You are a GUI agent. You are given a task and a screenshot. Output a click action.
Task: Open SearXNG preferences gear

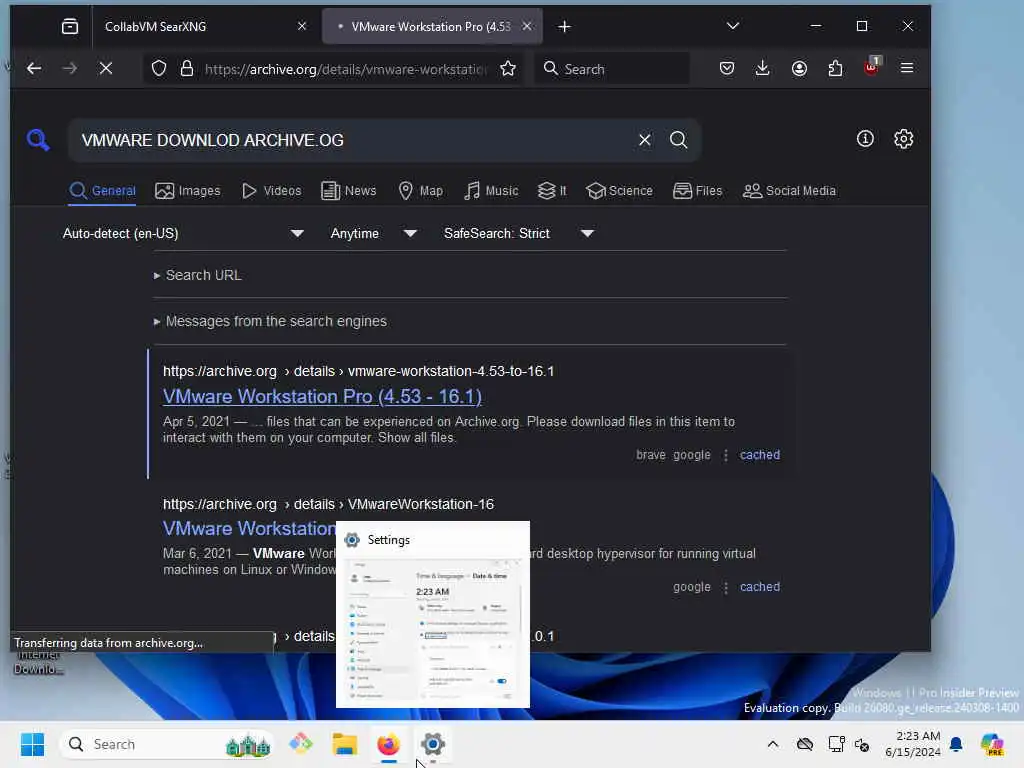pyautogui.click(x=904, y=138)
